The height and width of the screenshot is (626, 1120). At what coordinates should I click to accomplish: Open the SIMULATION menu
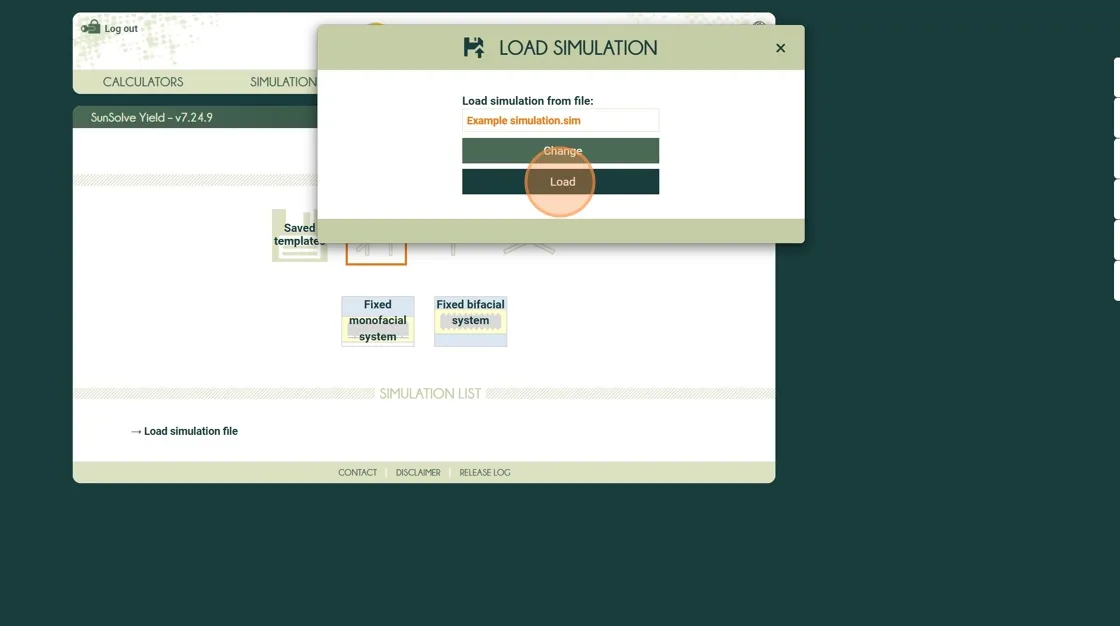pyautogui.click(x=283, y=82)
